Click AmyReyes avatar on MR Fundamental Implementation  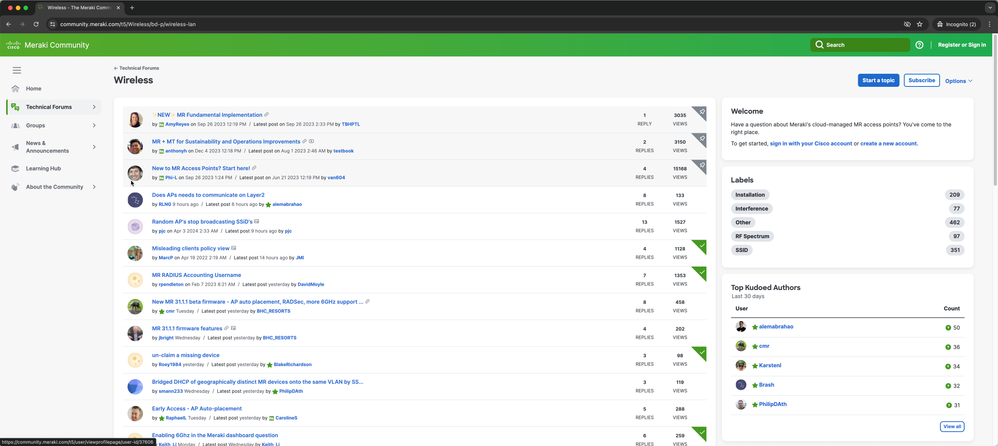click(x=135, y=120)
